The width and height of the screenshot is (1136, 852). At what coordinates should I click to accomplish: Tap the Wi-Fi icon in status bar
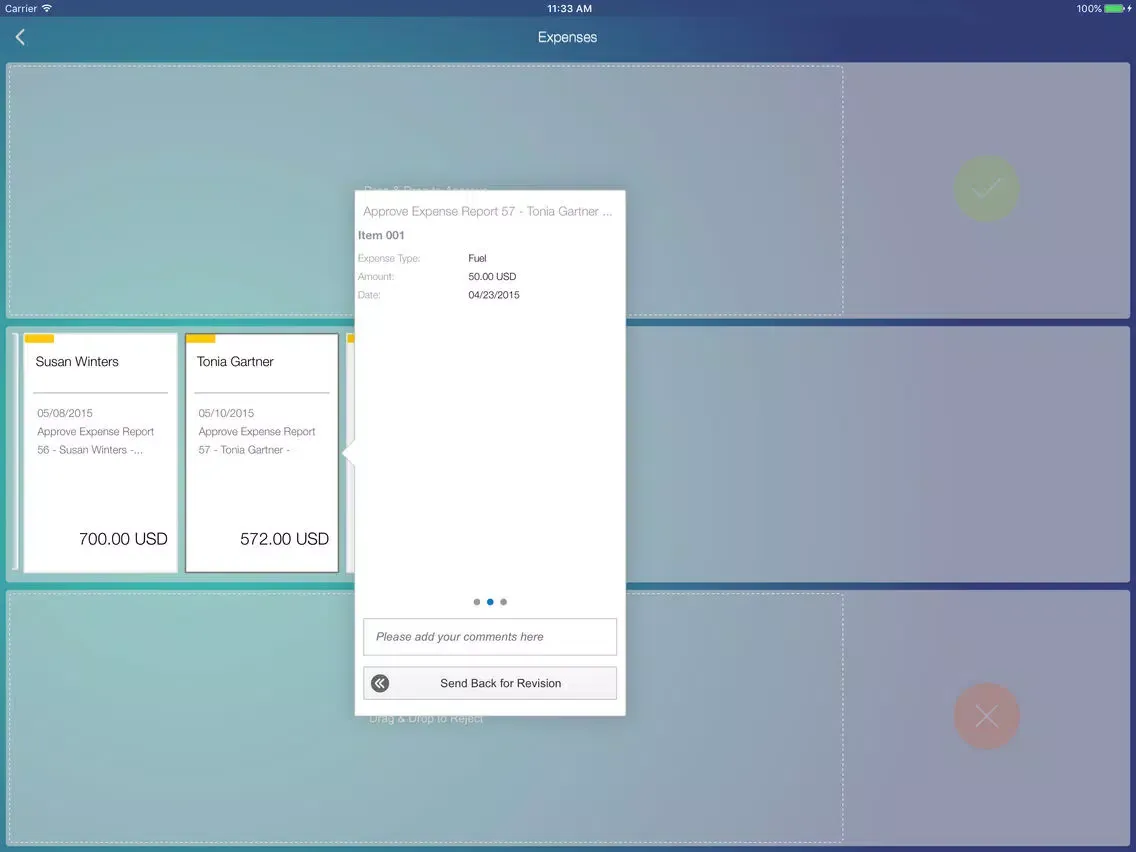tap(47, 9)
